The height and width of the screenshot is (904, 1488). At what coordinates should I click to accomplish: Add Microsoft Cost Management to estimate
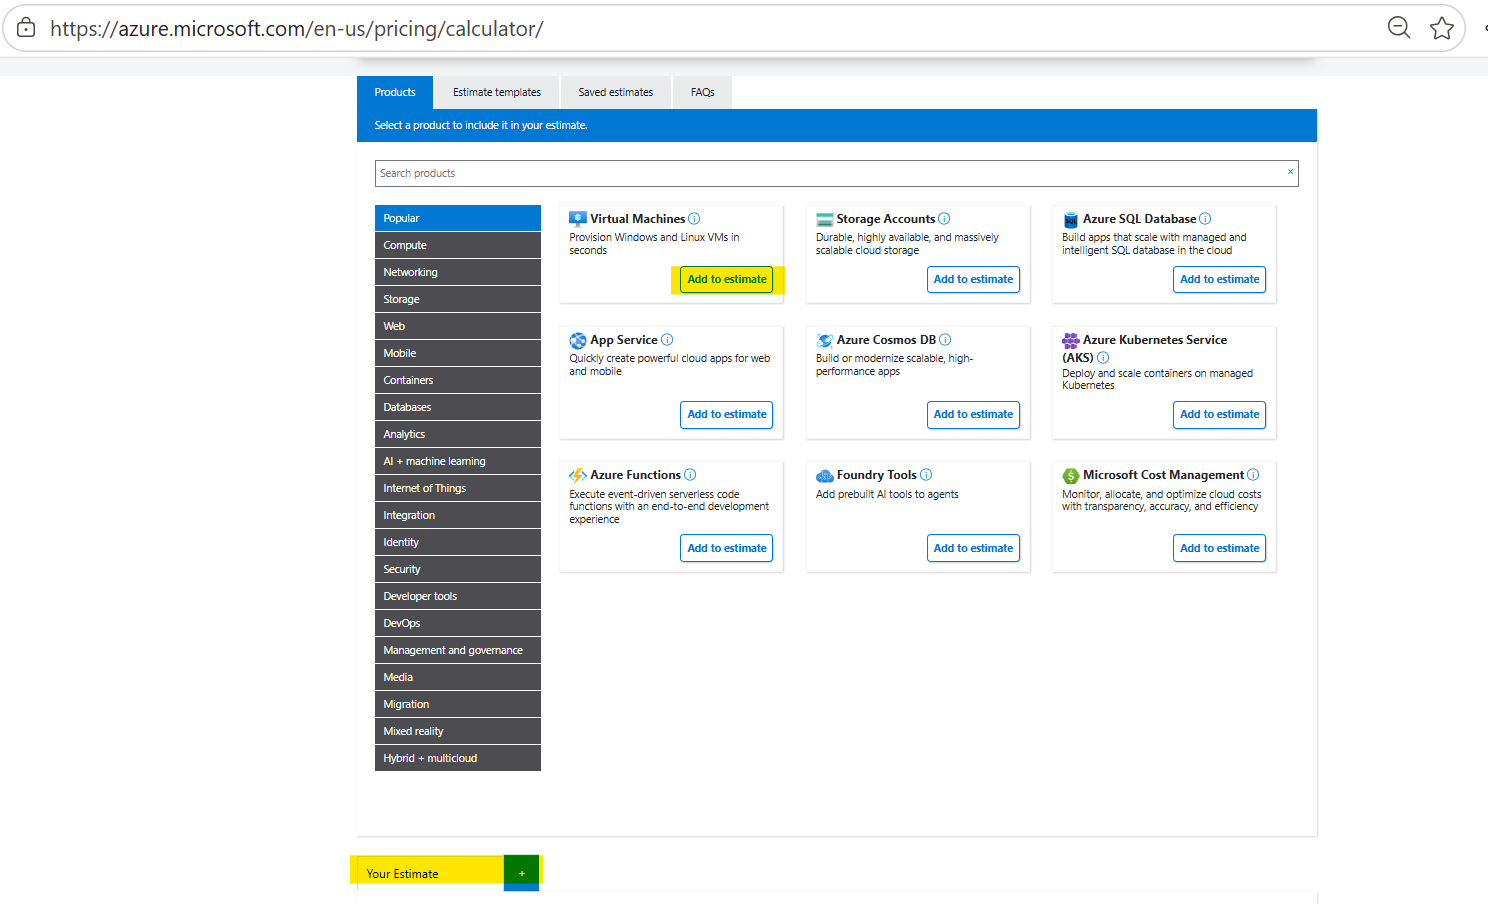1219,548
